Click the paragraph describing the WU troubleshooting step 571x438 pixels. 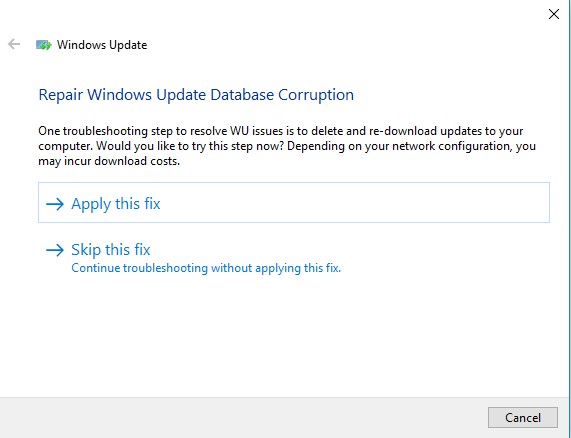click(x=287, y=146)
